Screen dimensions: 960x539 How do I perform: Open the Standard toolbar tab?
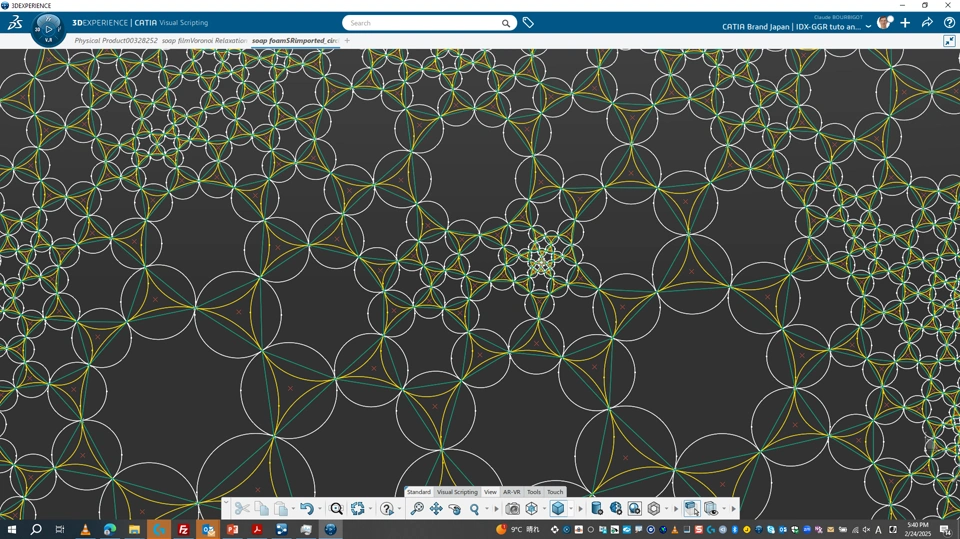419,492
